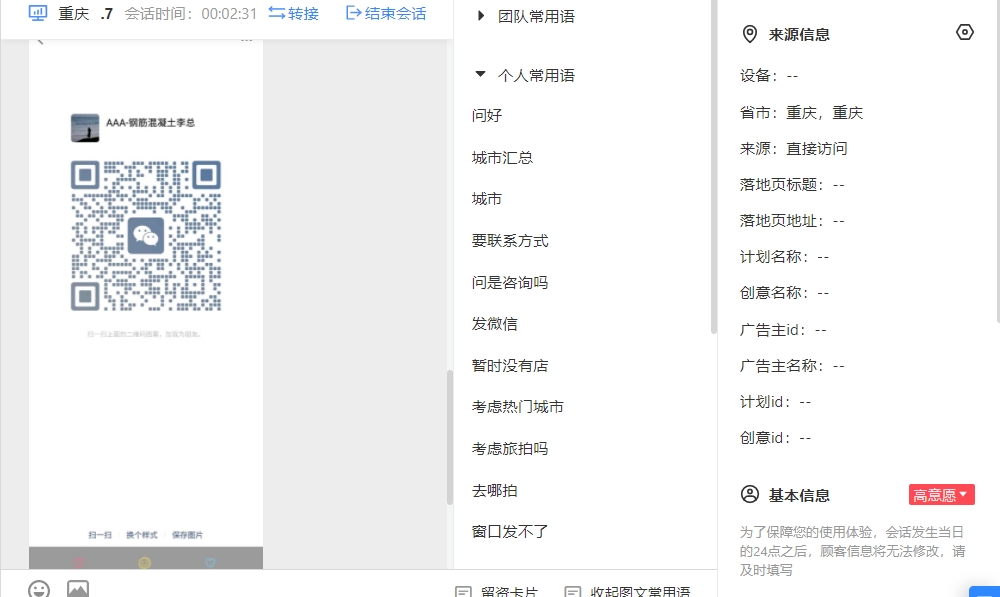This screenshot has width=1000, height=597.
Task: Click the location pin icon by 来源信息
Action: [750, 34]
